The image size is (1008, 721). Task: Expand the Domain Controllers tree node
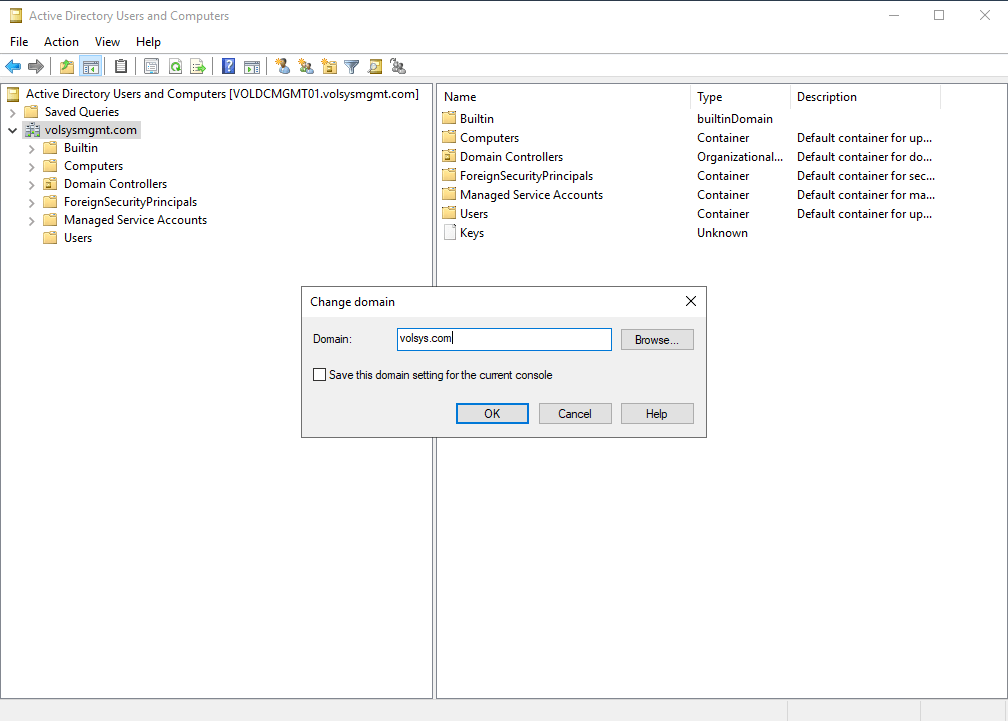[32, 184]
